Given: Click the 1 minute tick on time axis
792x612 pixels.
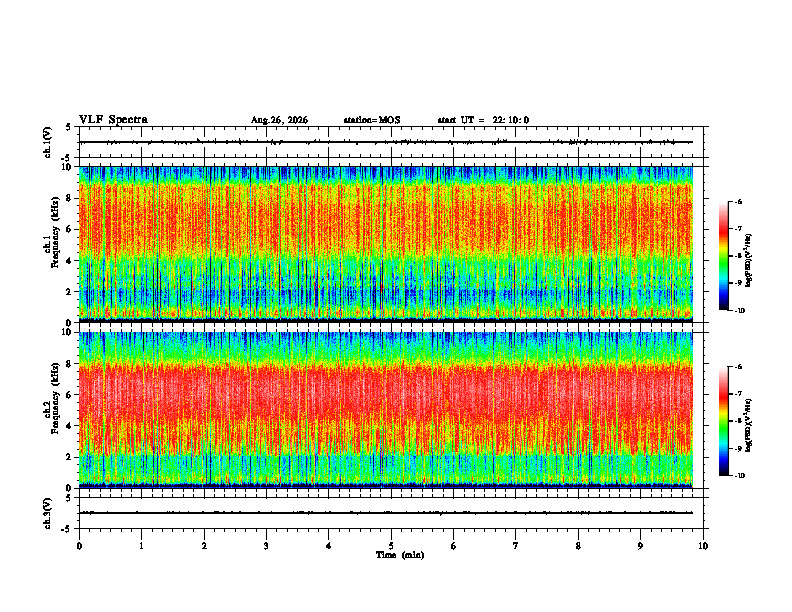Looking at the screenshot, I should click(141, 546).
